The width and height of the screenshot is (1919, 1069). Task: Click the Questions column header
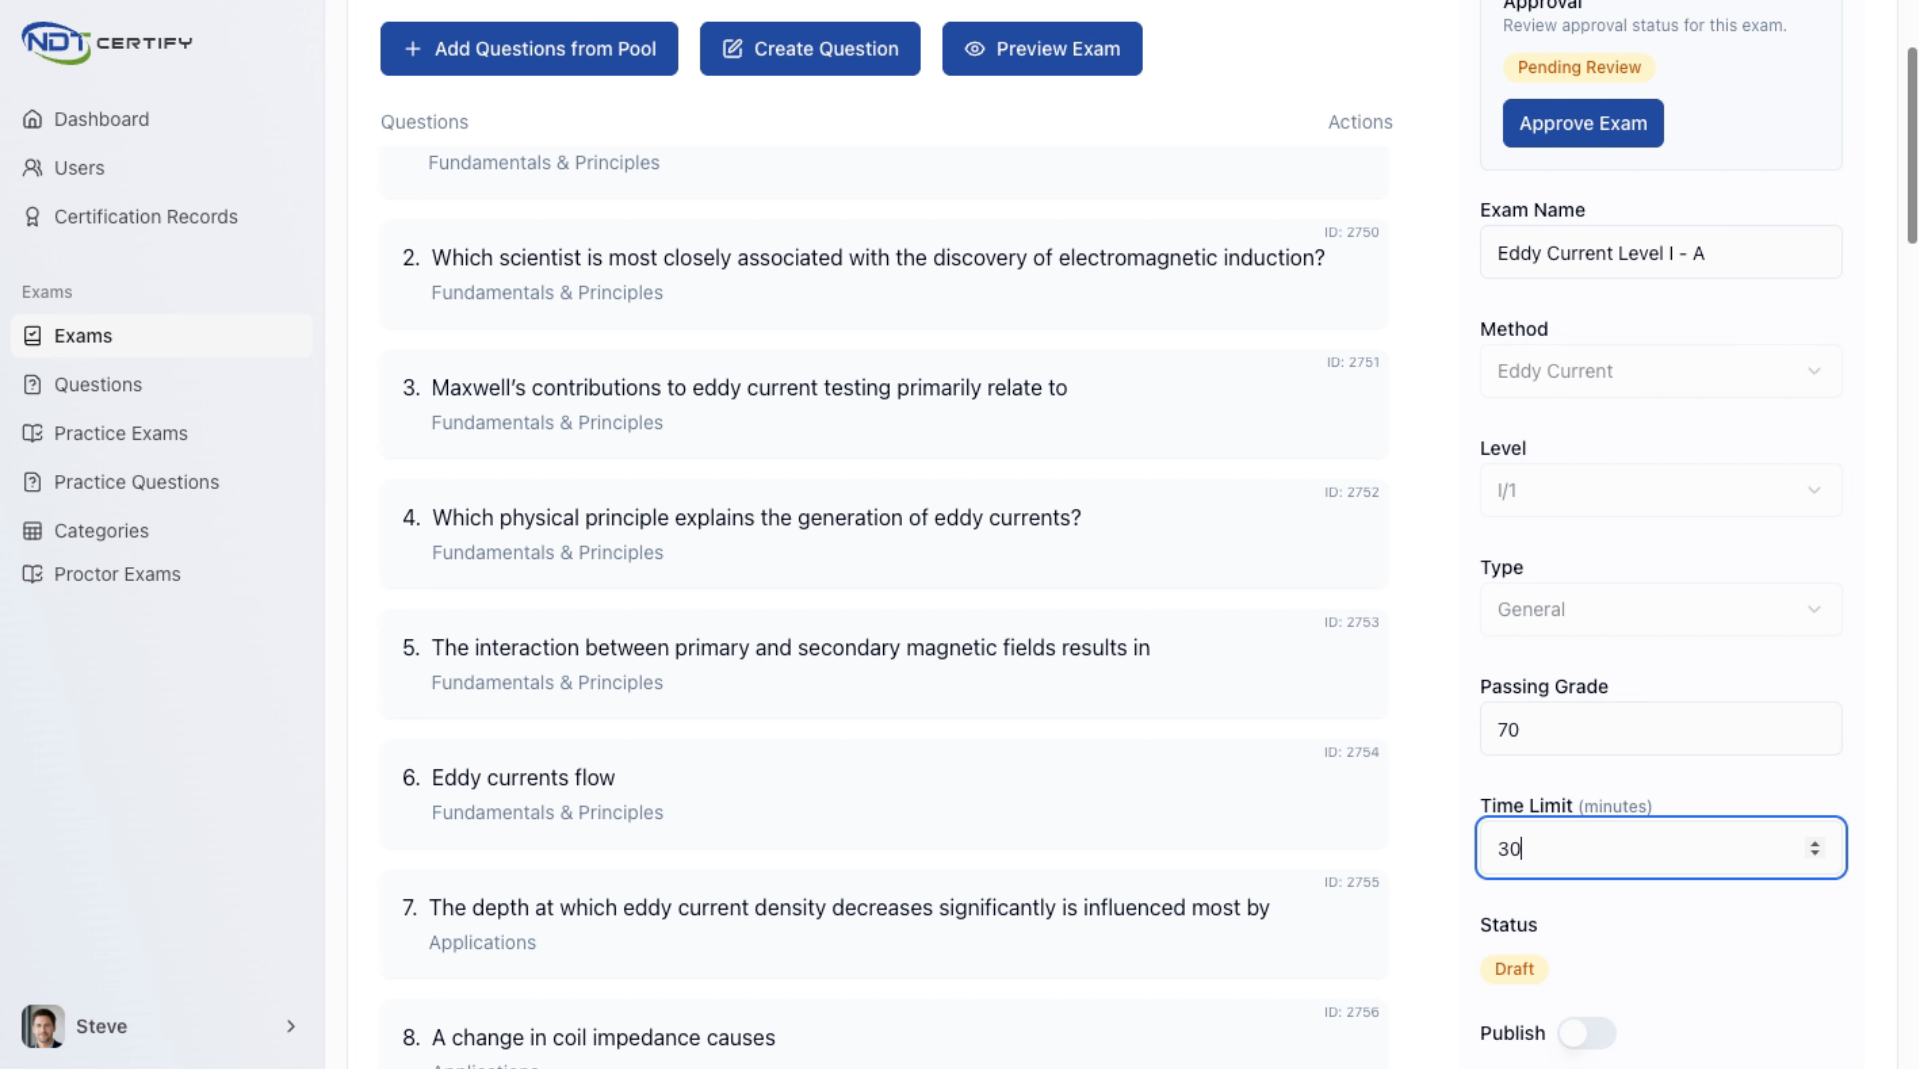tap(424, 122)
